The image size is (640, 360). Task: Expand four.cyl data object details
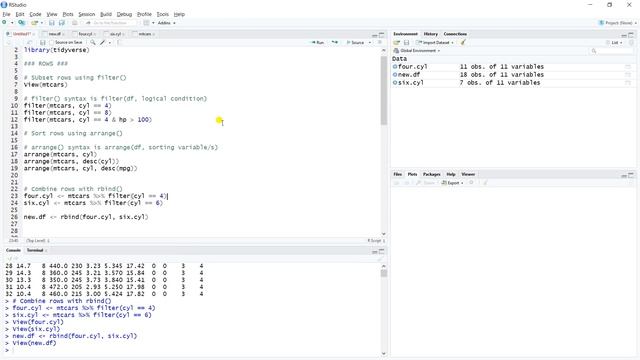[395, 67]
